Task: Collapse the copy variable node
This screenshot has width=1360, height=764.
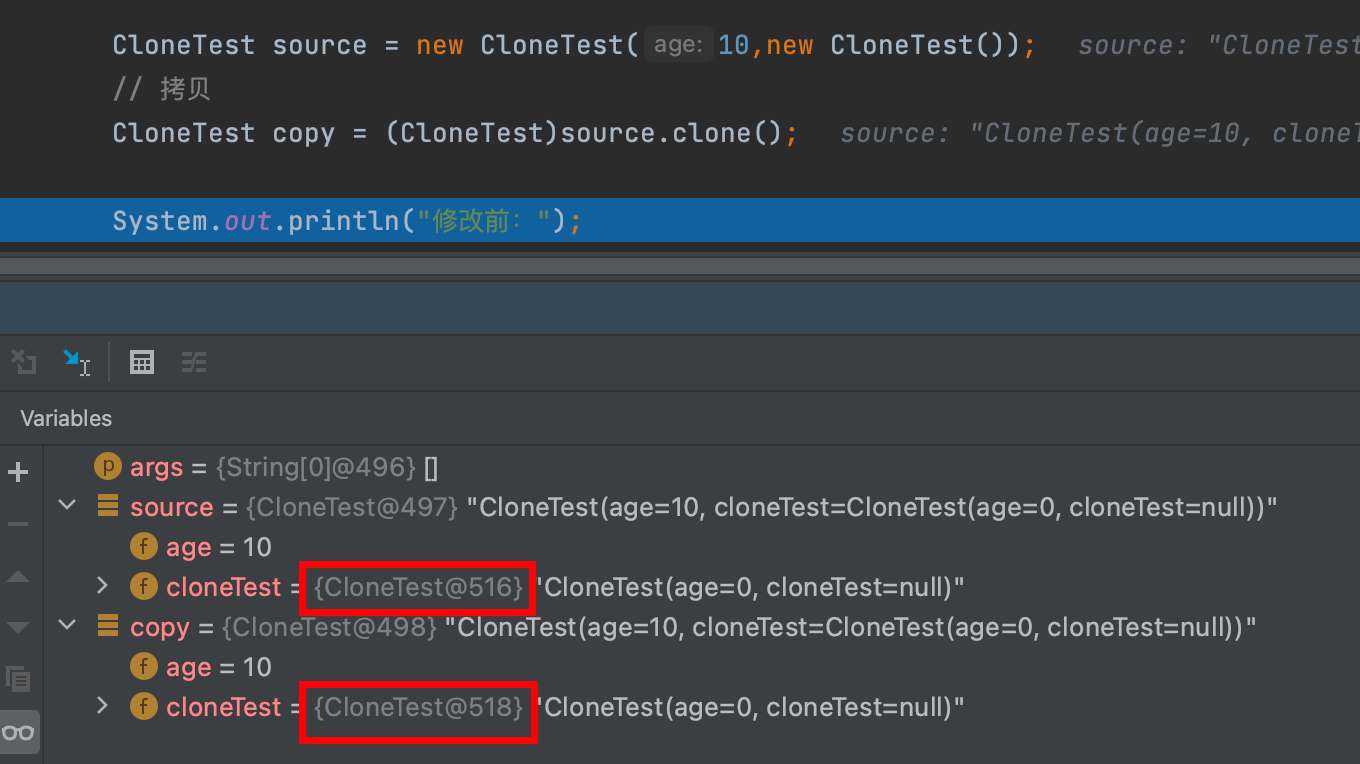Action: coord(67,627)
